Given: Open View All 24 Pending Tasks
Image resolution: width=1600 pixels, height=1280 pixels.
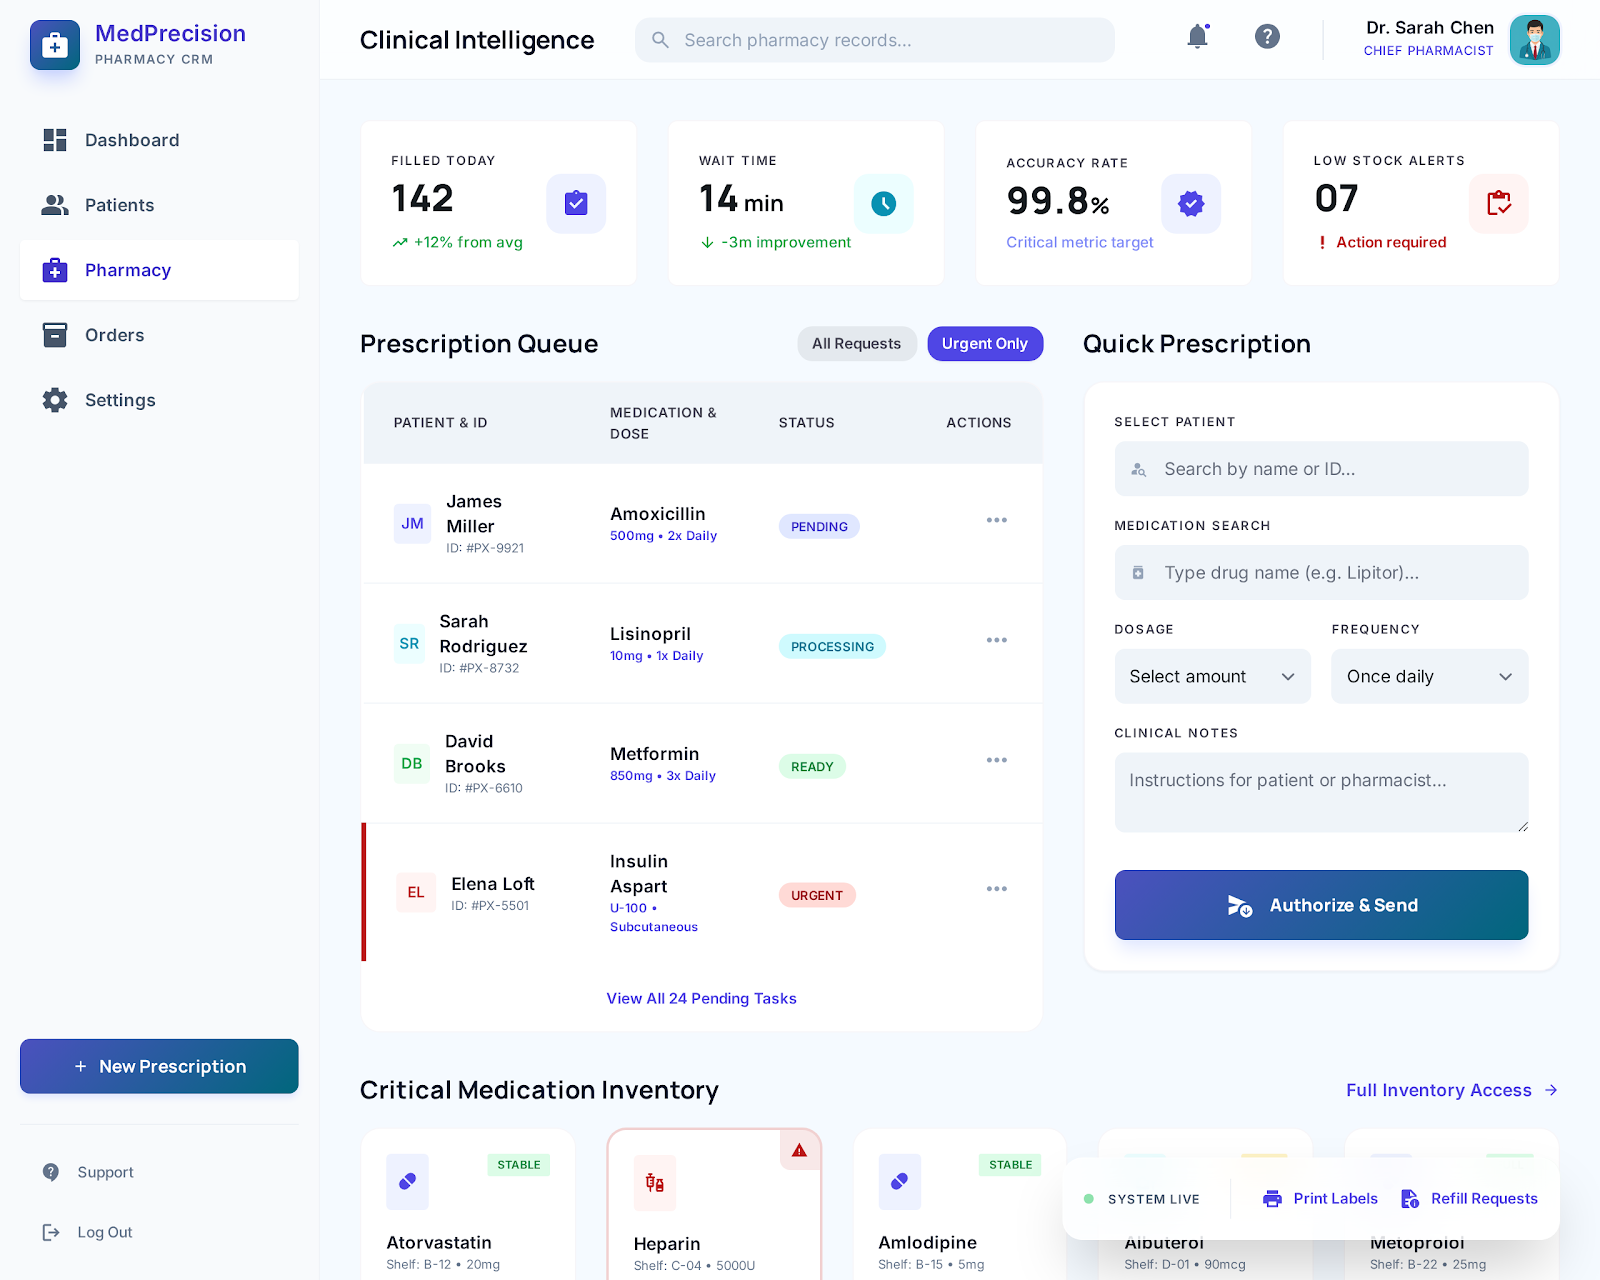Looking at the screenshot, I should coord(701,998).
